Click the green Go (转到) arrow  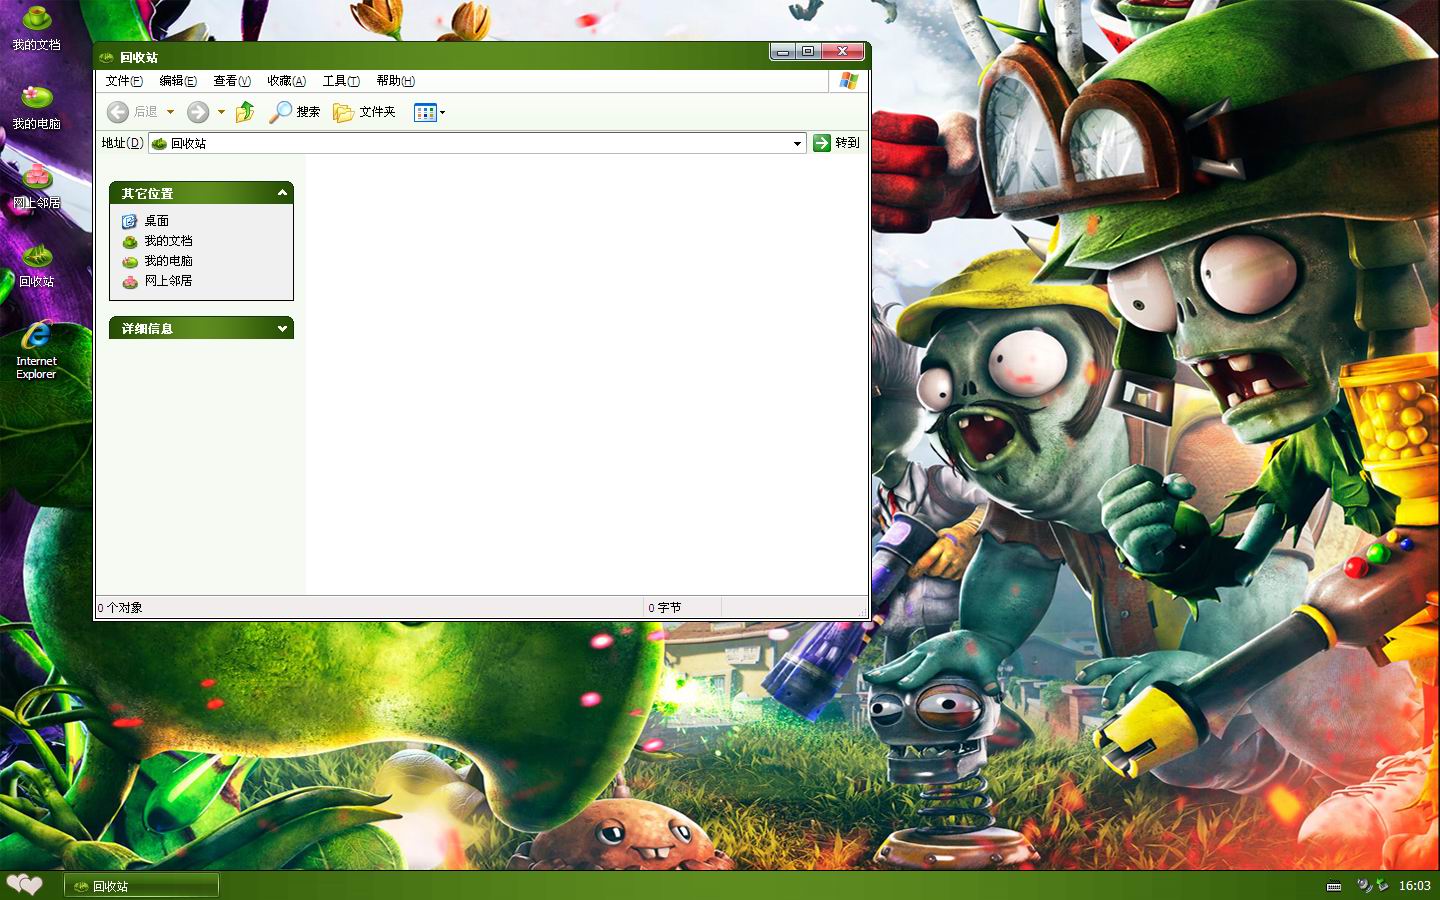[x=822, y=143]
